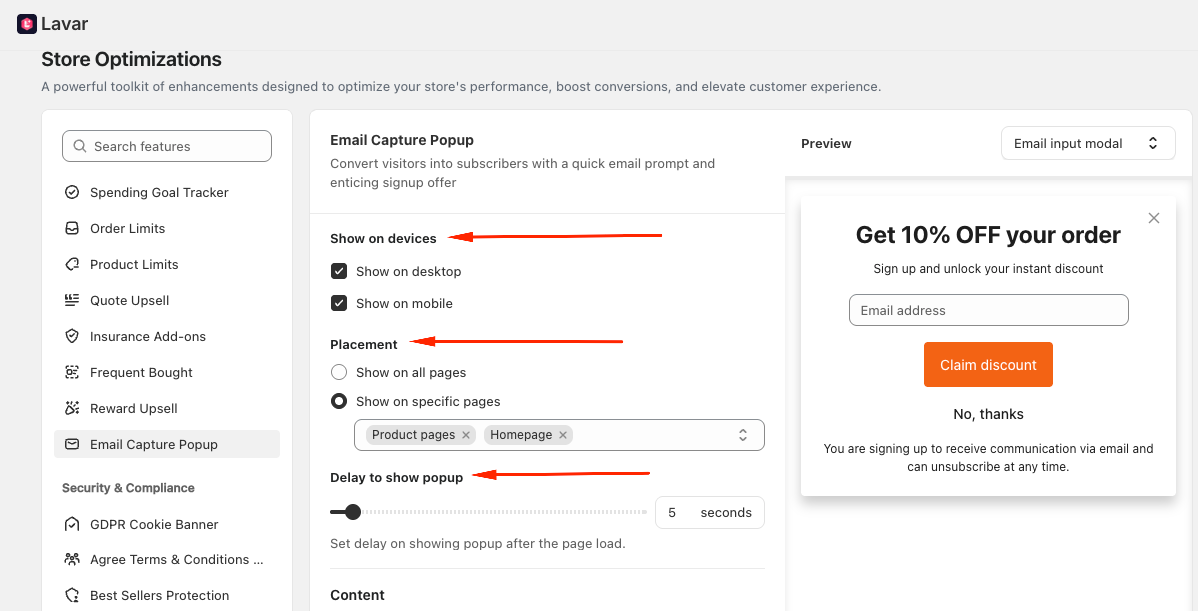Screen dimensions: 1198x611
Task: Uncheck Show on mobile
Action: pos(339,303)
